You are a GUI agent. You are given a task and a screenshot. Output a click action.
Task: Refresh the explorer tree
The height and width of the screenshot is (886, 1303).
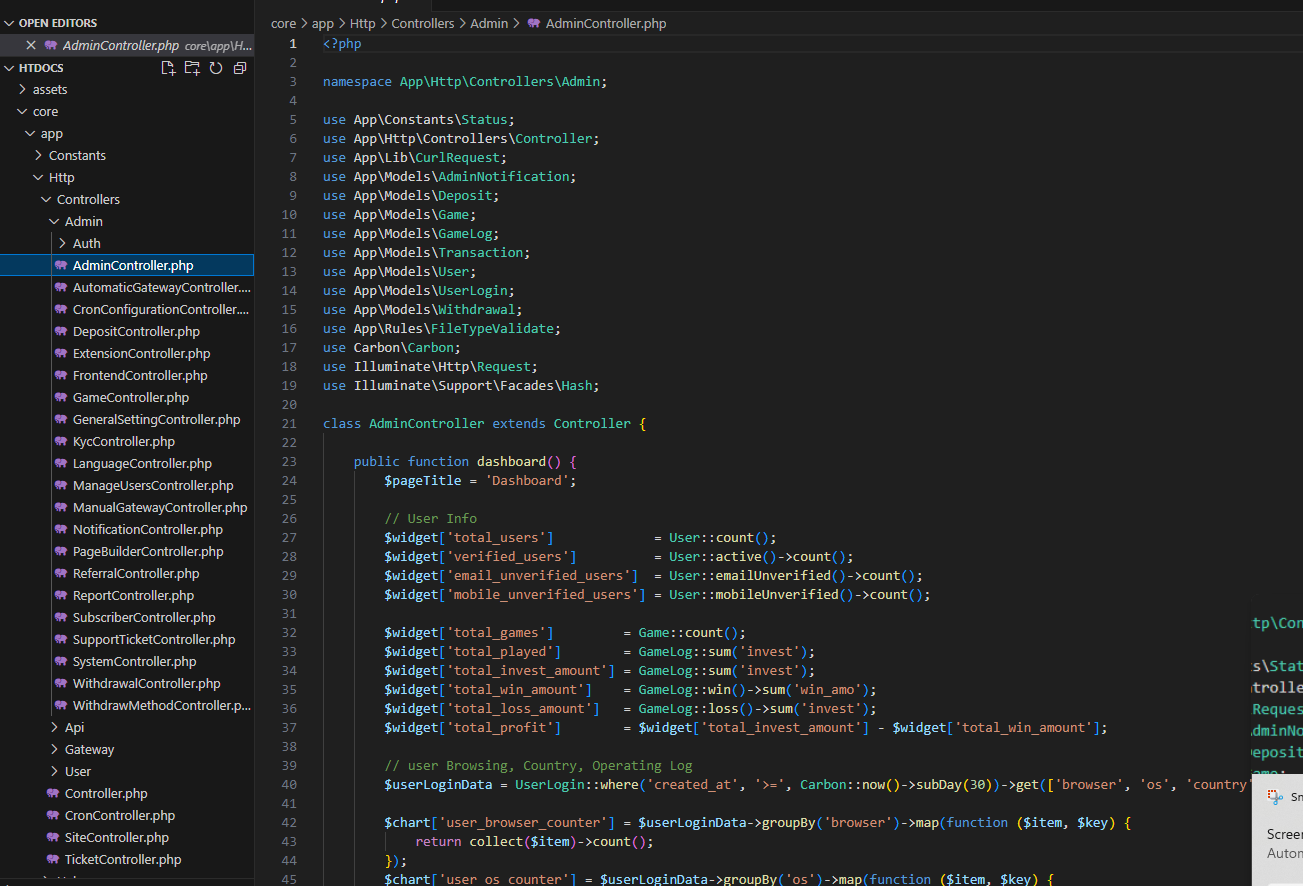pyautogui.click(x=216, y=68)
